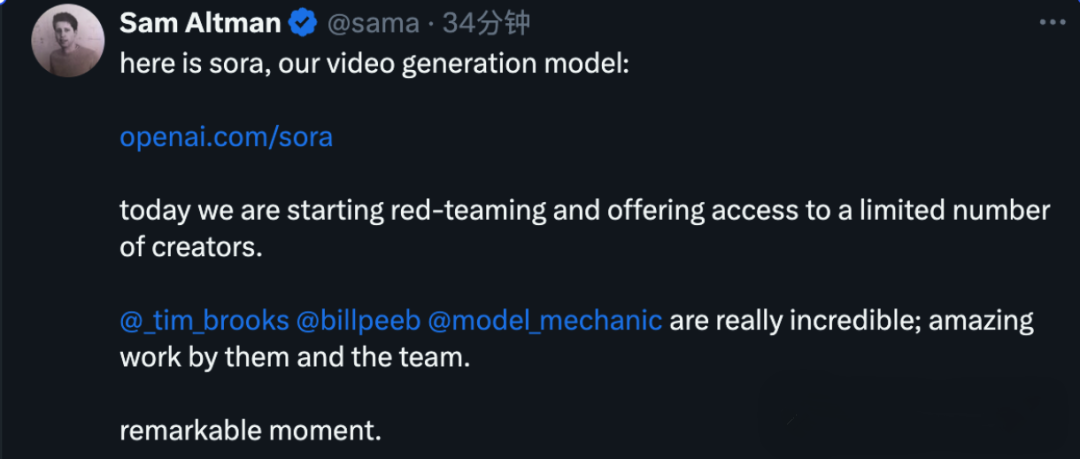Open the @billpeeb mention
The width and height of the screenshot is (1080, 459).
[x=358, y=321]
